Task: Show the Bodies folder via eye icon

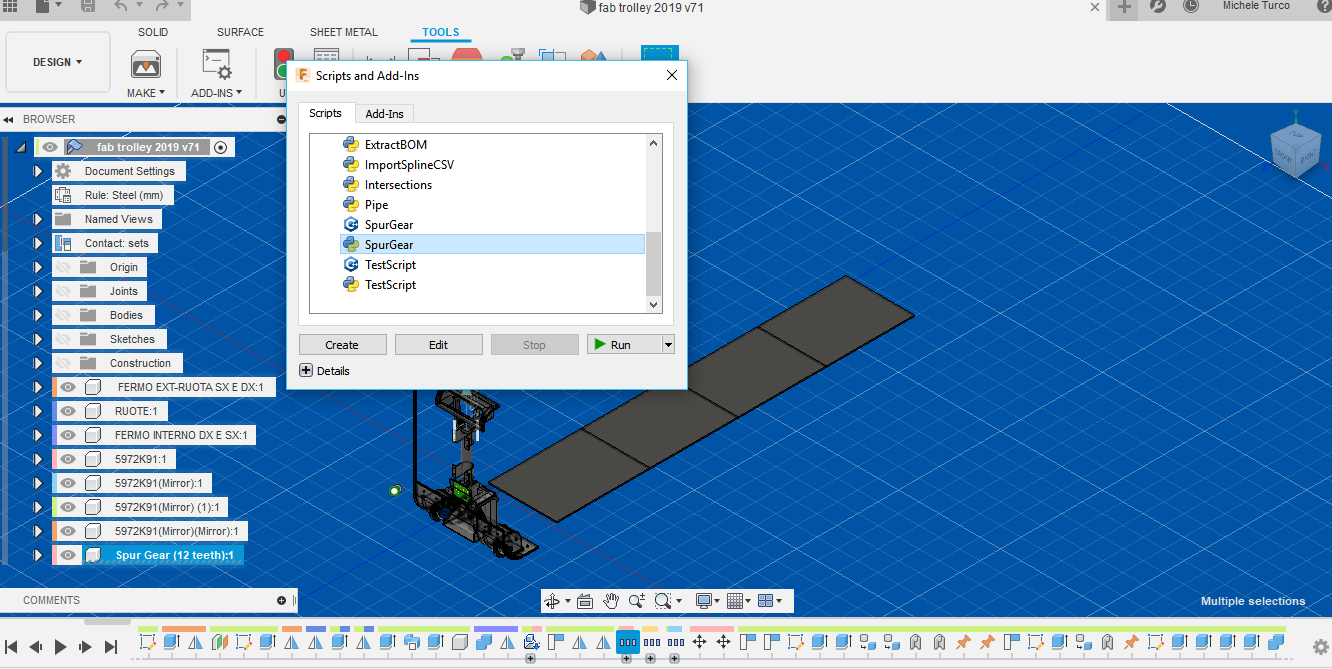Action: (x=63, y=315)
